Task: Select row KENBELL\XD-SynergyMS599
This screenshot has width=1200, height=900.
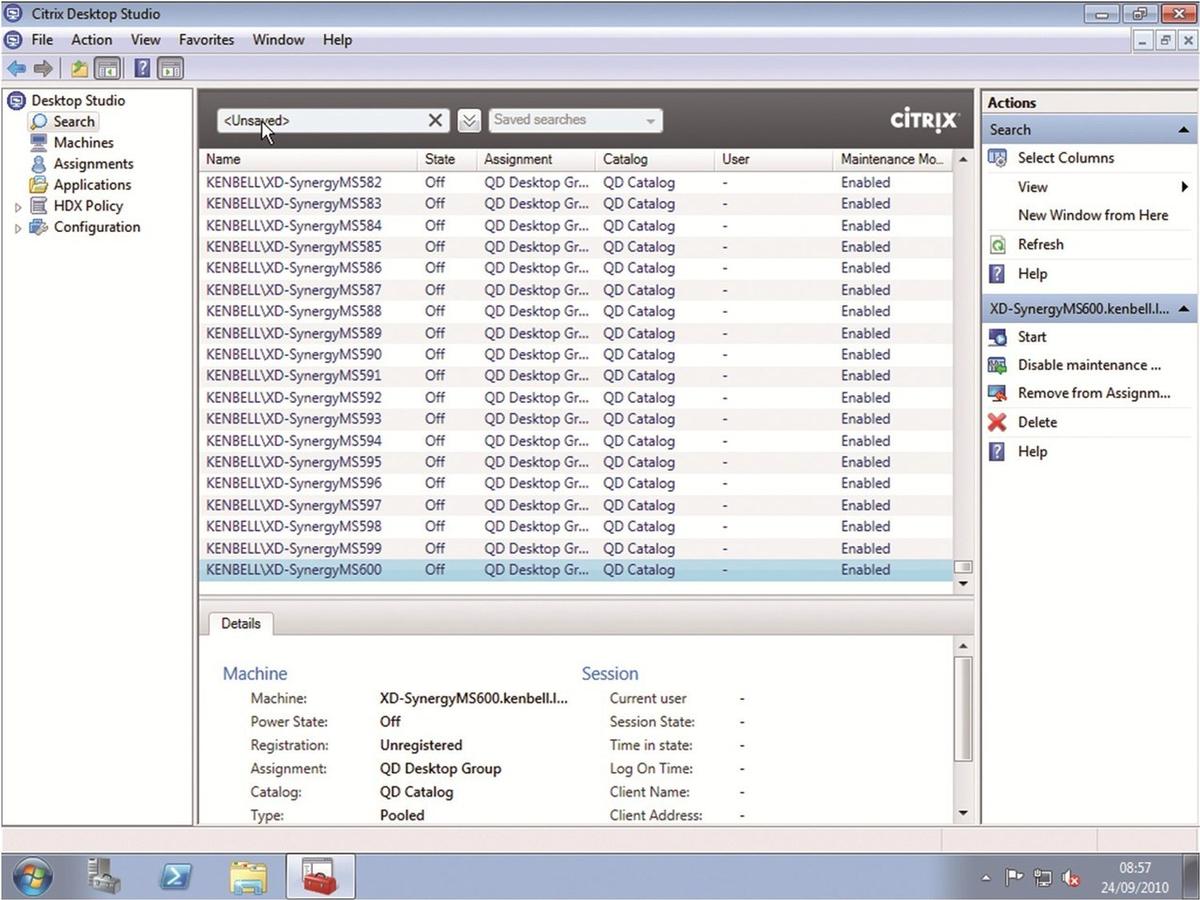Action: [x=577, y=548]
